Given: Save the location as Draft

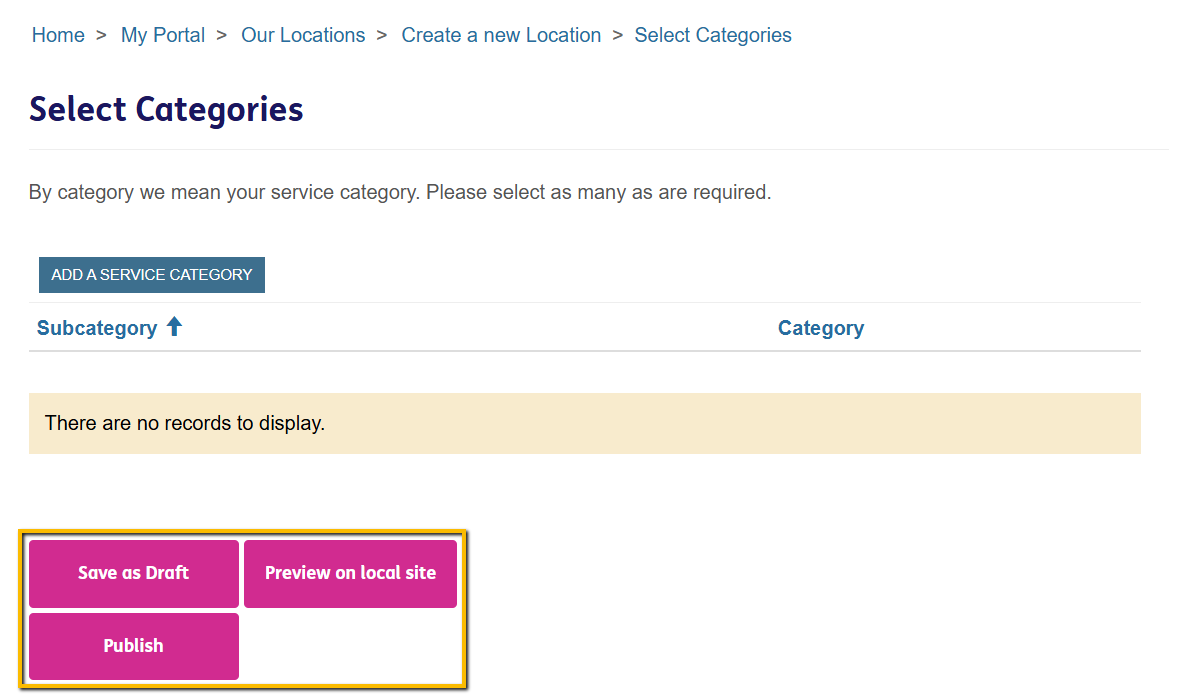Looking at the screenshot, I should [134, 573].
